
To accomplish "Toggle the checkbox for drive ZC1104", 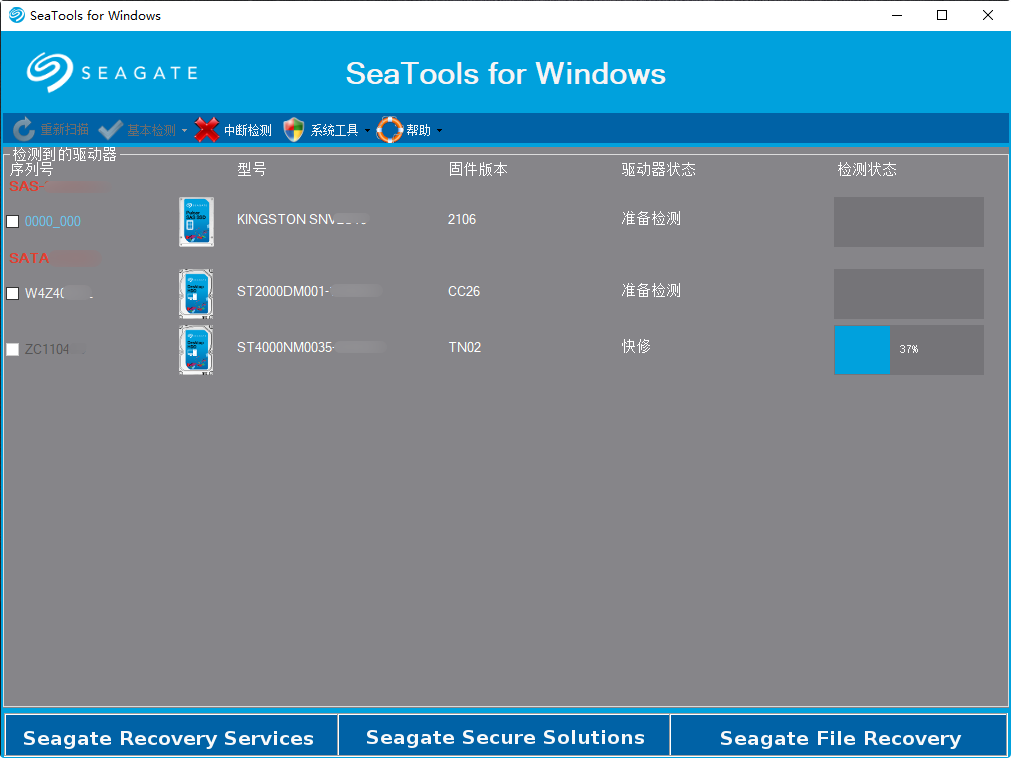I will [12, 349].
